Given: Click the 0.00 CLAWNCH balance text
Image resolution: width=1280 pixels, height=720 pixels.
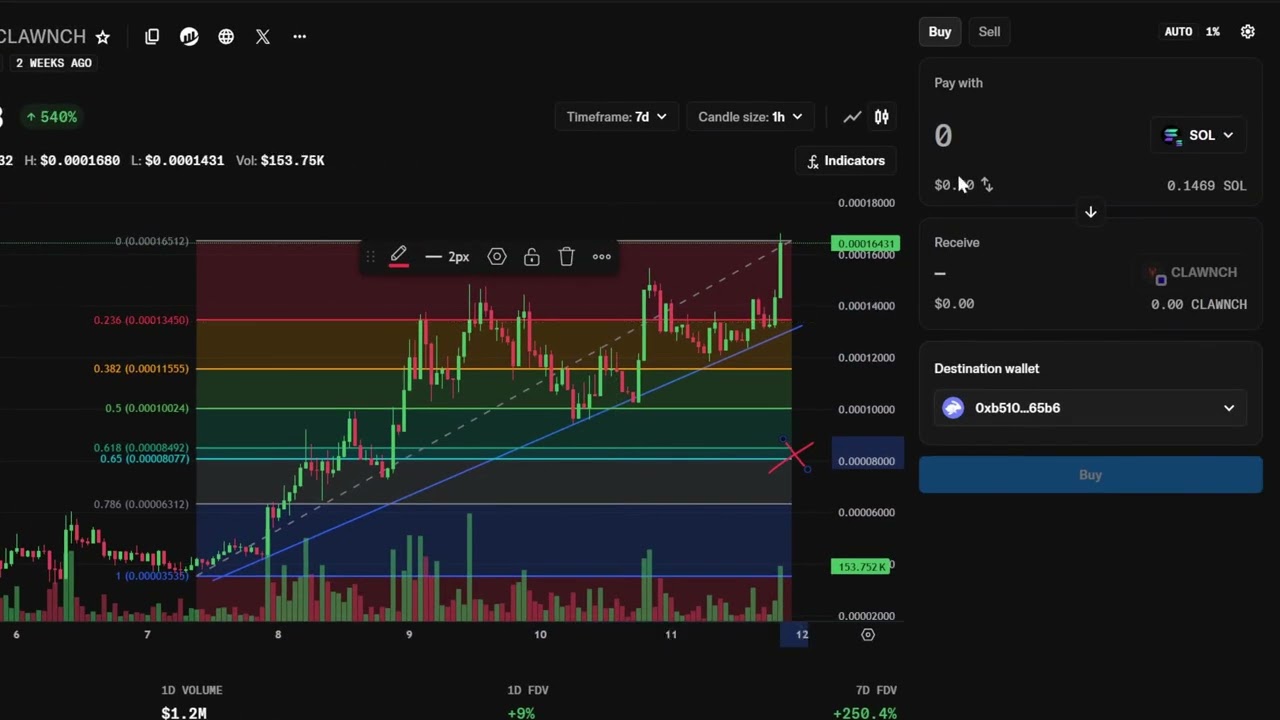Looking at the screenshot, I should [x=1198, y=304].
